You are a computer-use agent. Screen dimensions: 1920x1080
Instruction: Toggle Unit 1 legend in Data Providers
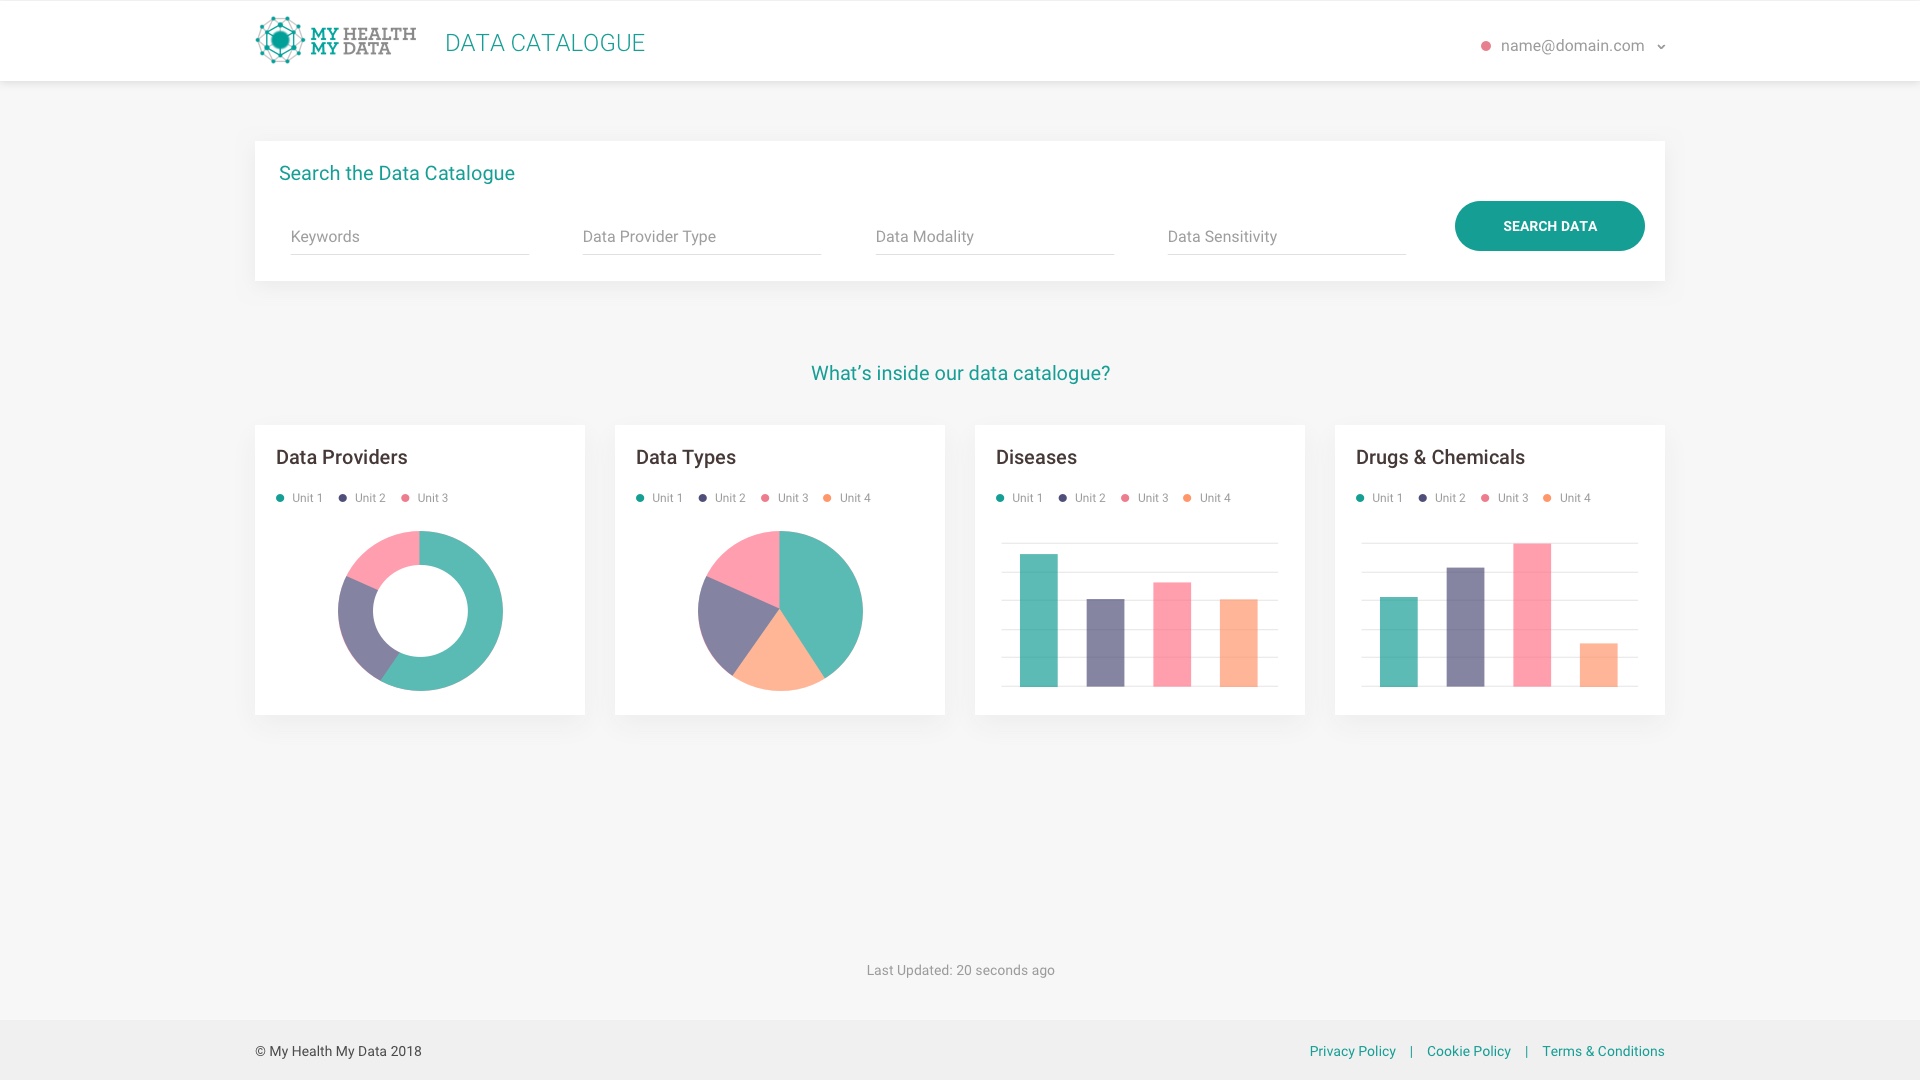pyautogui.click(x=300, y=498)
